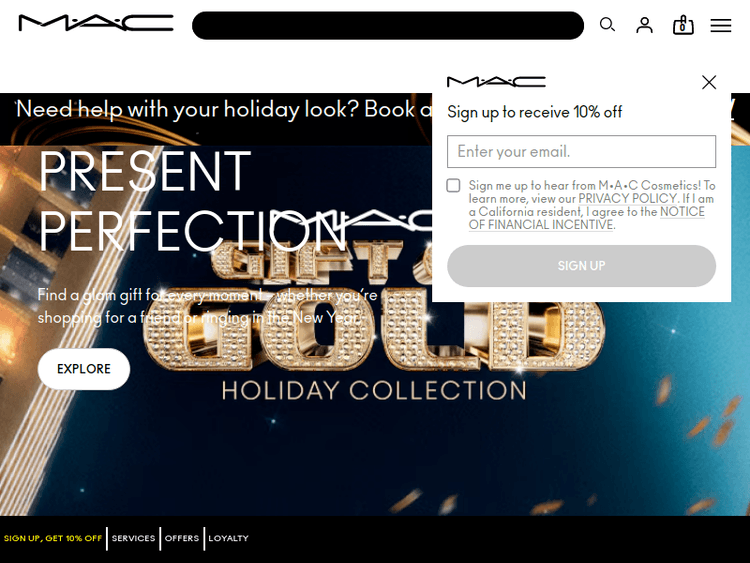
Task: Select the OFFERS footer tab
Action: coord(182,538)
